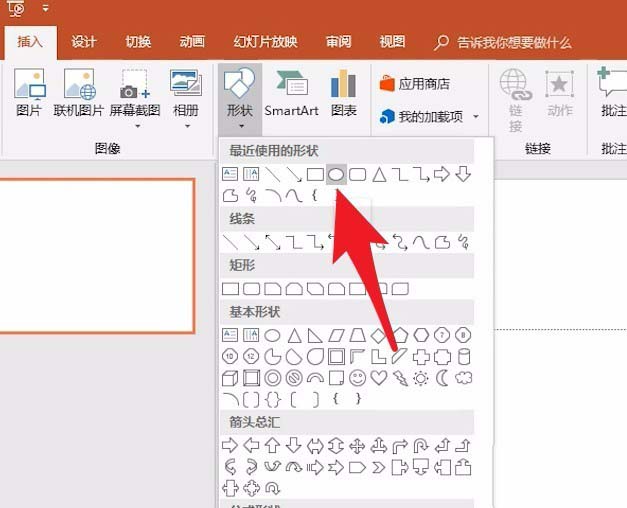The image size is (627, 508).
Task: Select the U-turn arrow shape
Action: coord(421,446)
